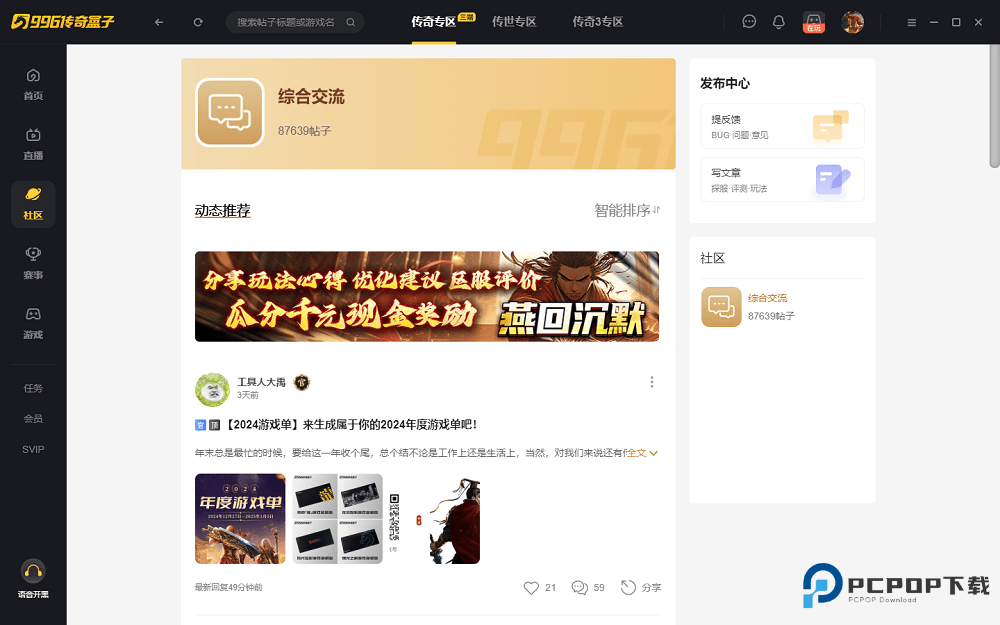Switch to the 传奇3专区 tab
The height and width of the screenshot is (625, 1000).
point(598,22)
